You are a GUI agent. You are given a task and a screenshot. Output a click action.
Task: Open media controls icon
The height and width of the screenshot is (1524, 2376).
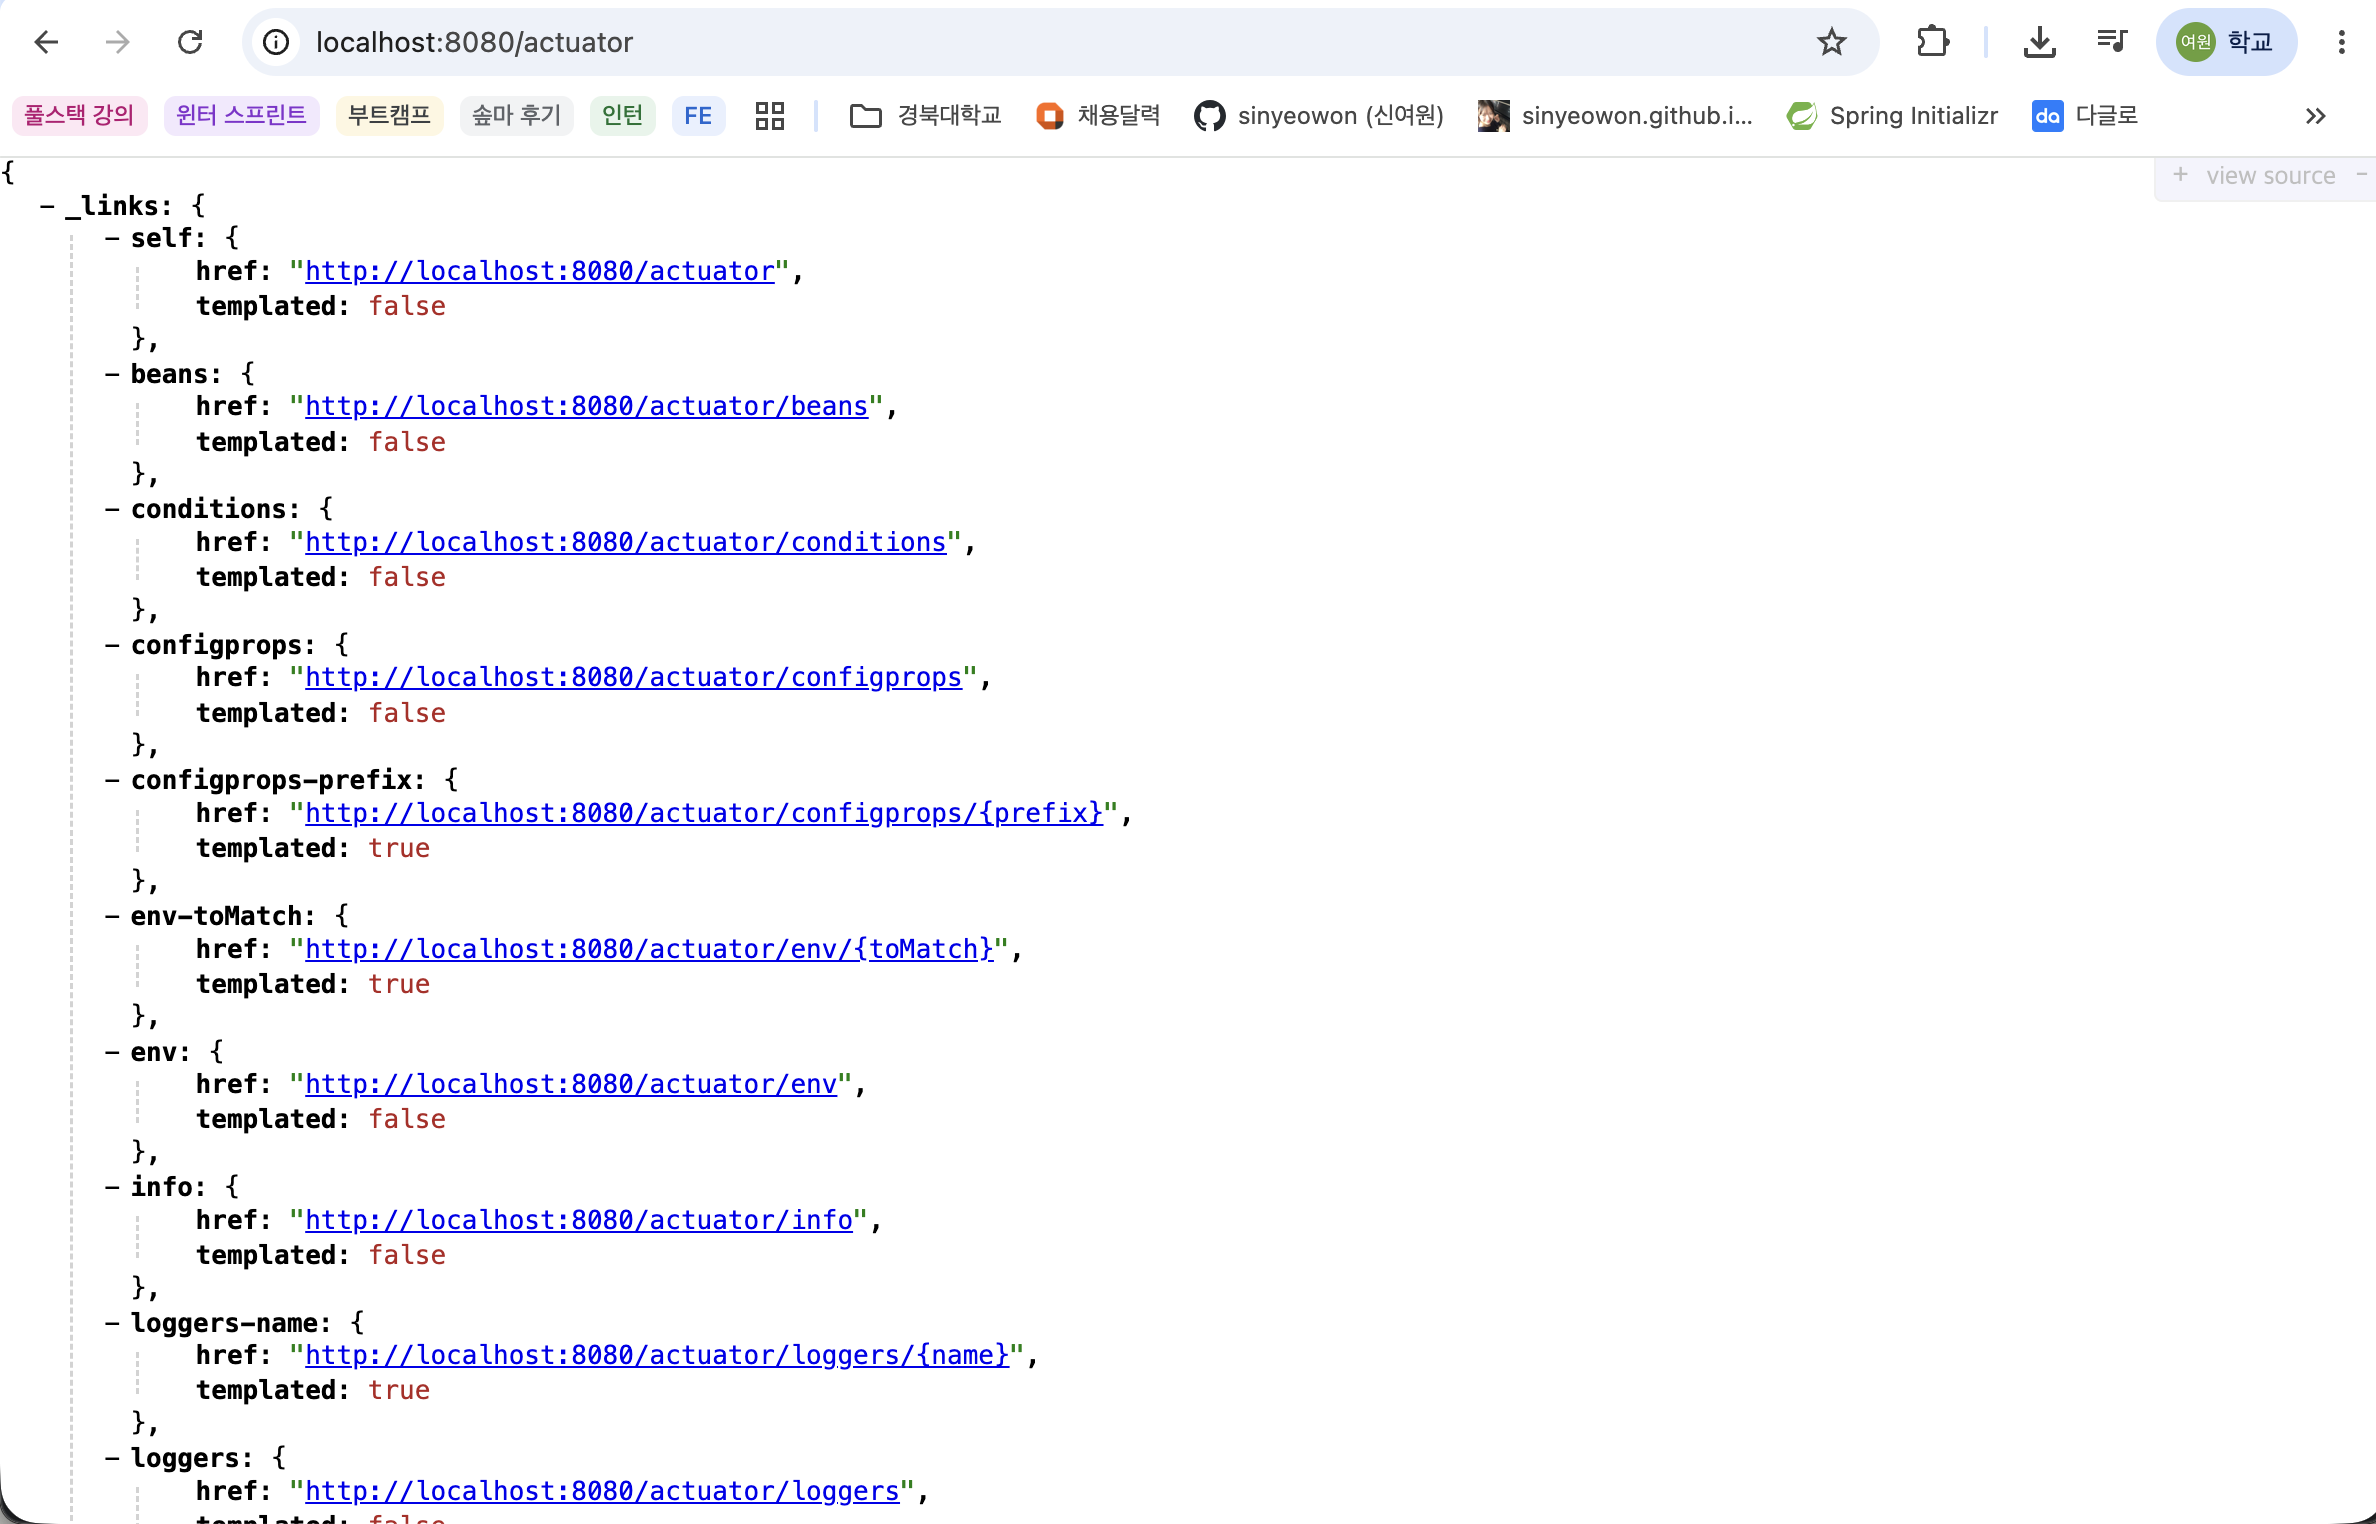(x=2111, y=42)
